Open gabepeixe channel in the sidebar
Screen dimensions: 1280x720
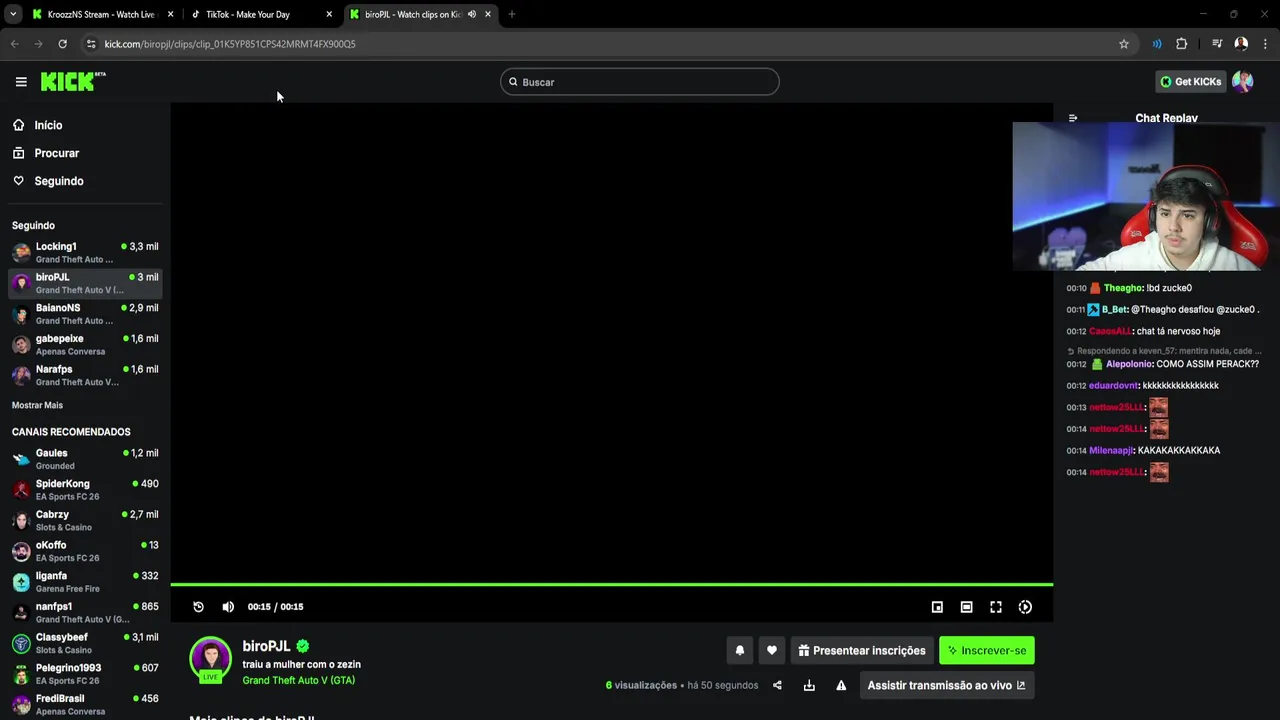point(85,344)
